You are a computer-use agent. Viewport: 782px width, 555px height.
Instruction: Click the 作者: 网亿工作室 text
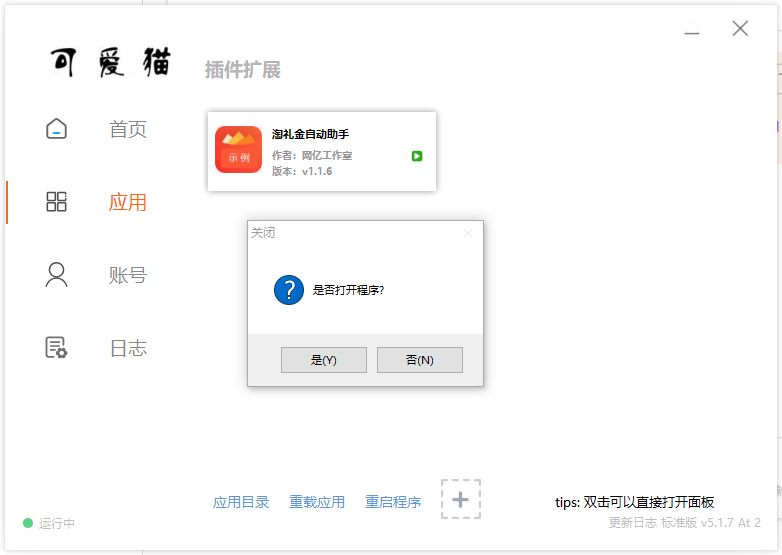point(312,156)
